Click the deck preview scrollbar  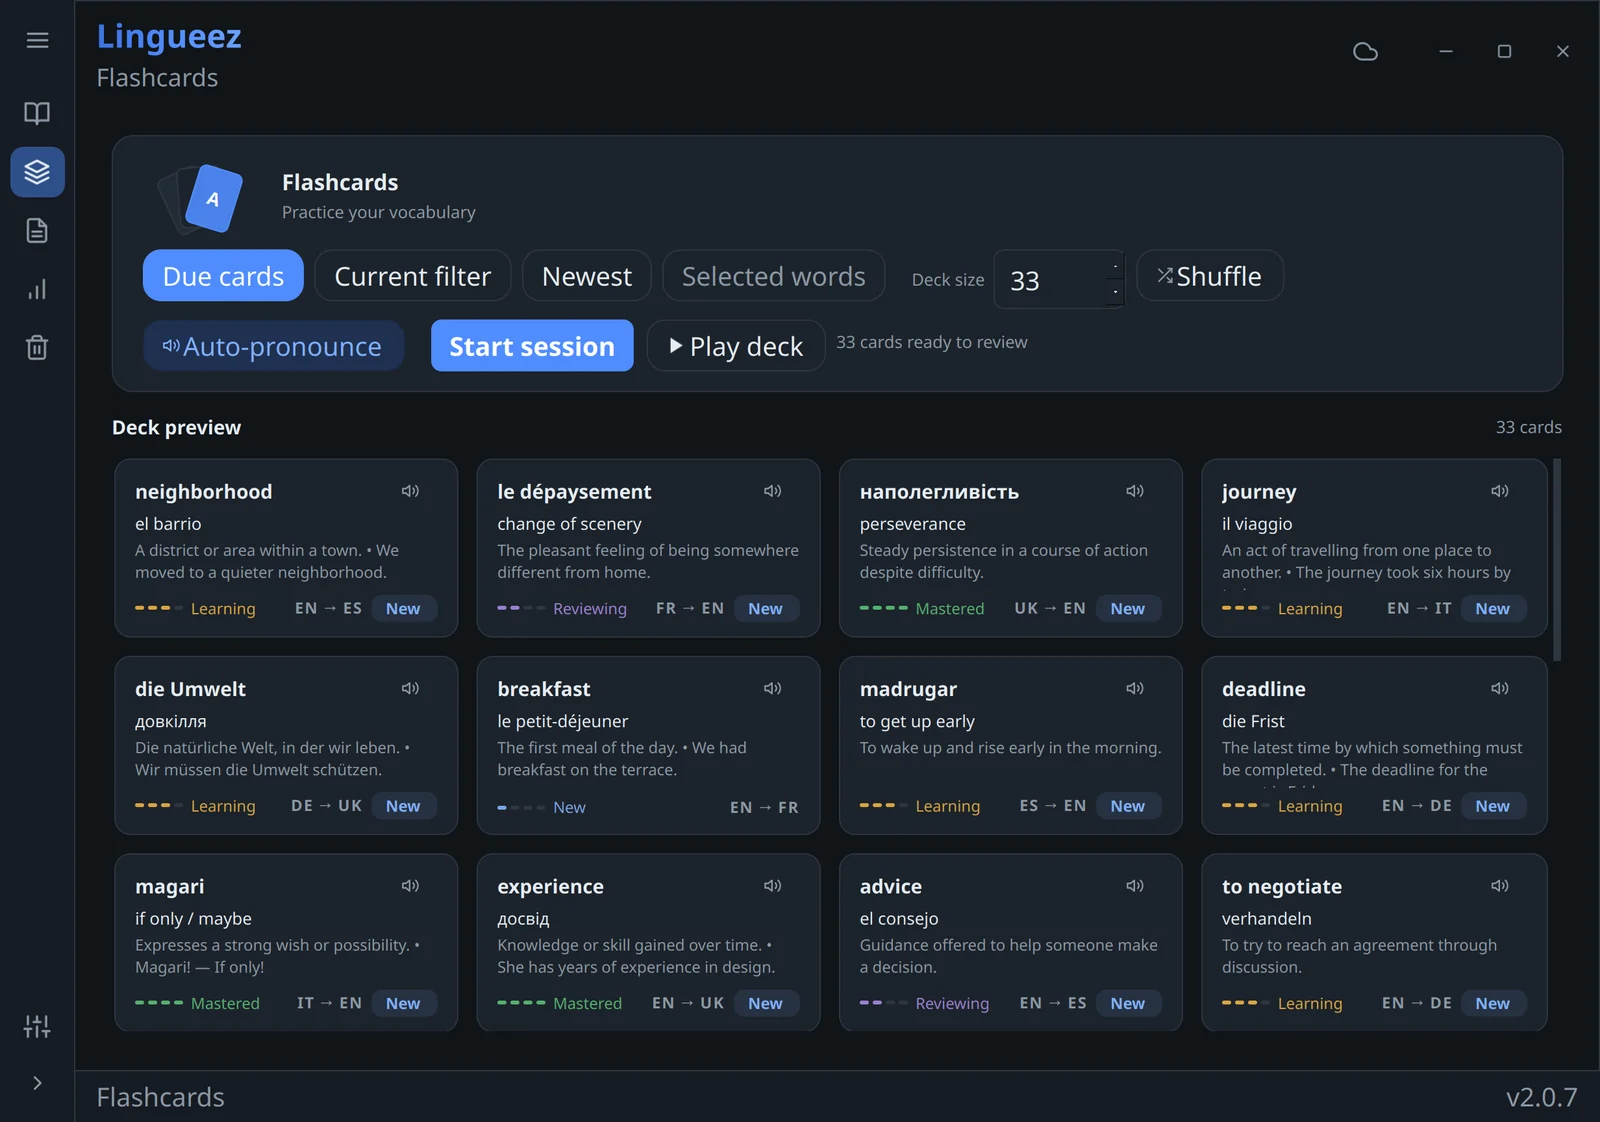1557,560
